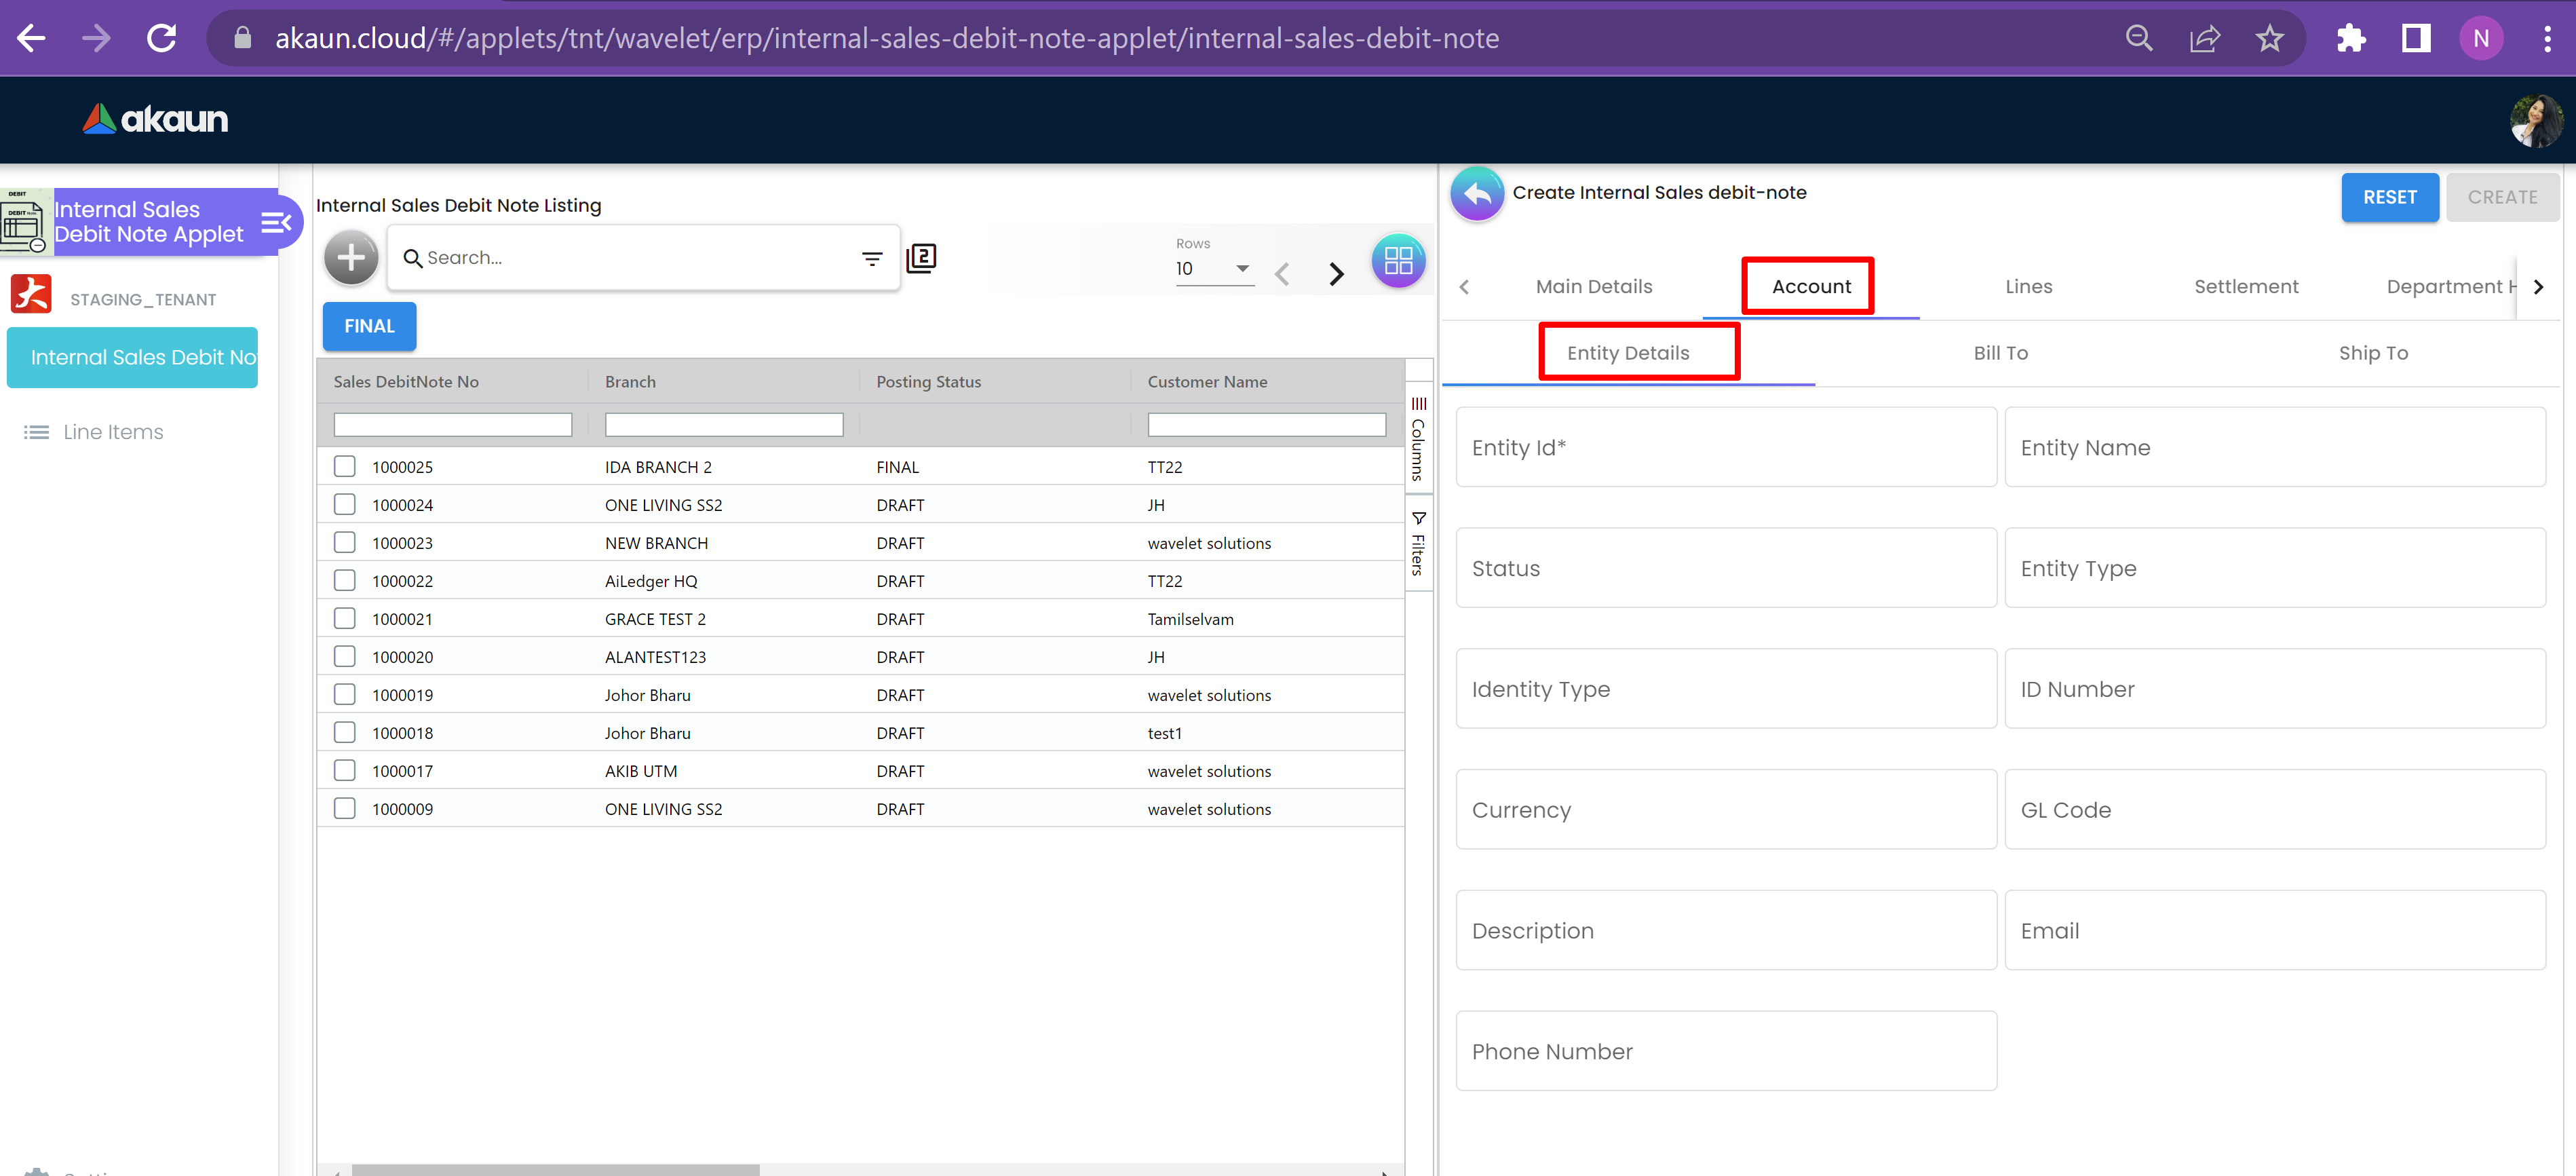Tick checkbox for debit note 1000025

click(345, 467)
